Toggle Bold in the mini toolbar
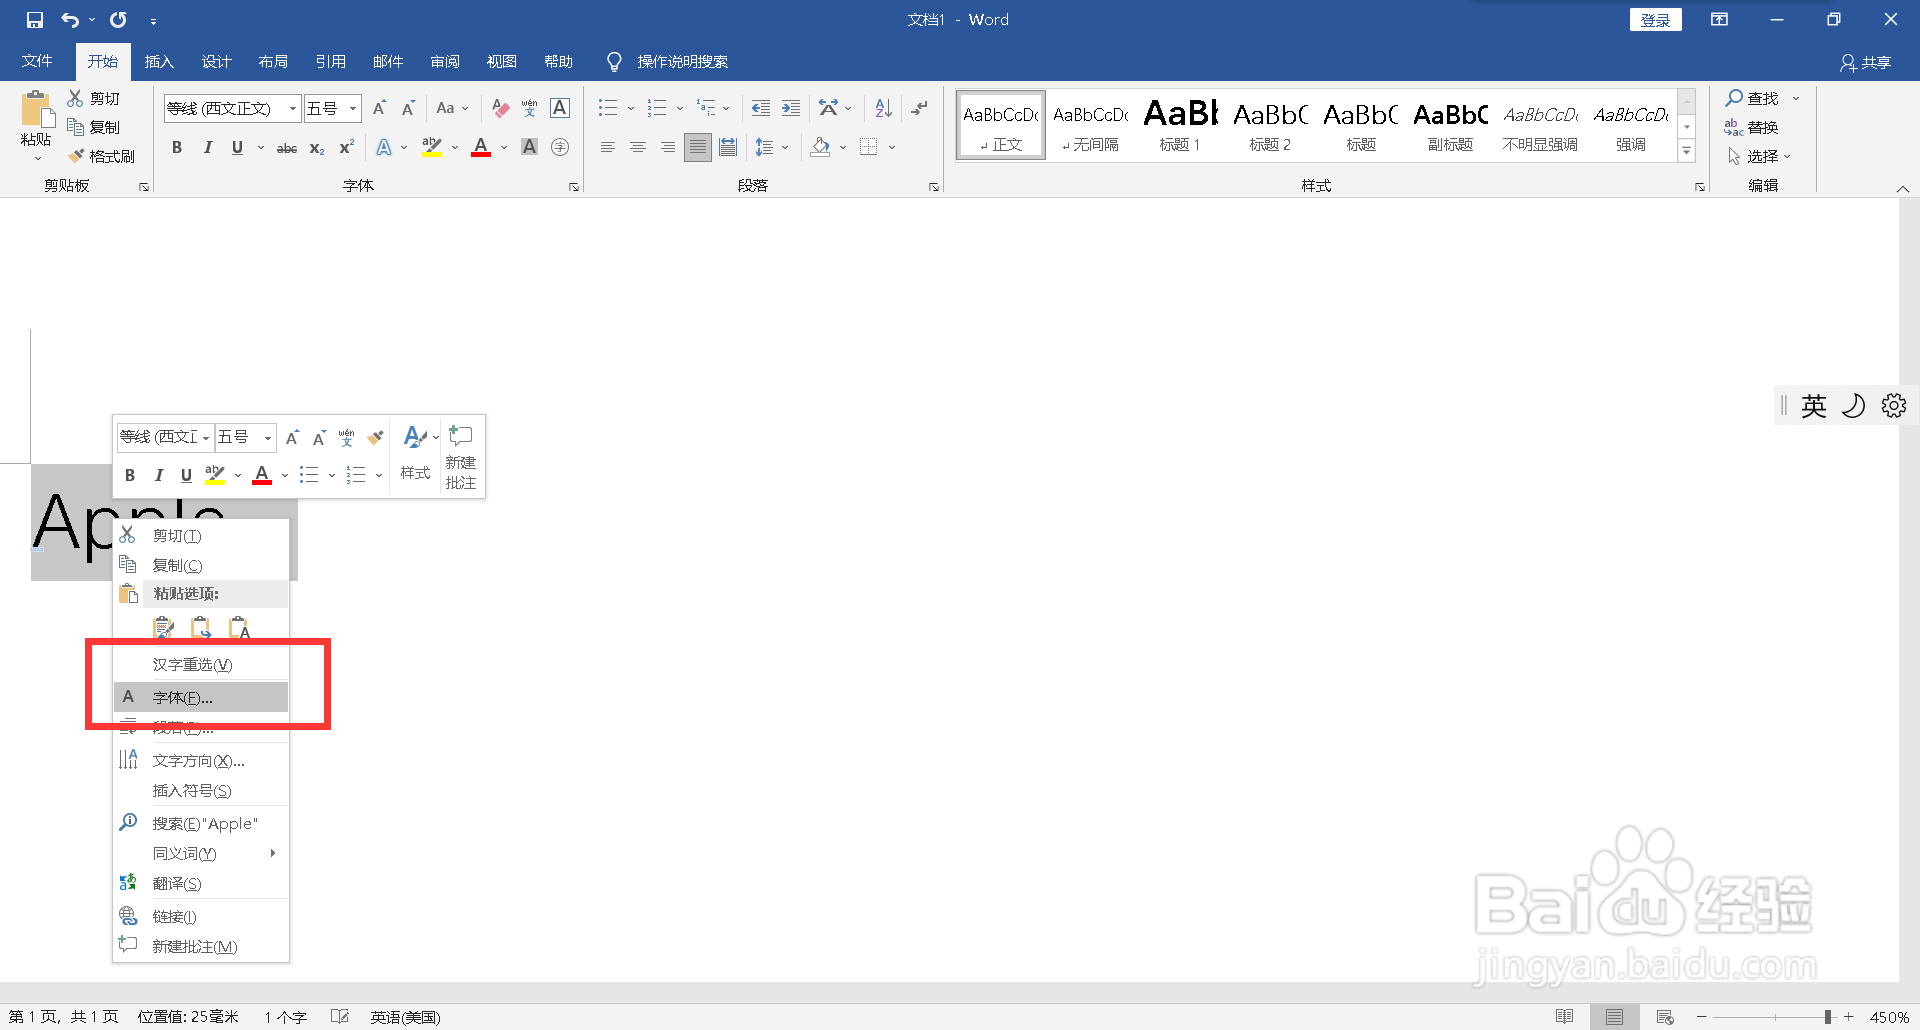The image size is (1920, 1030). point(130,475)
